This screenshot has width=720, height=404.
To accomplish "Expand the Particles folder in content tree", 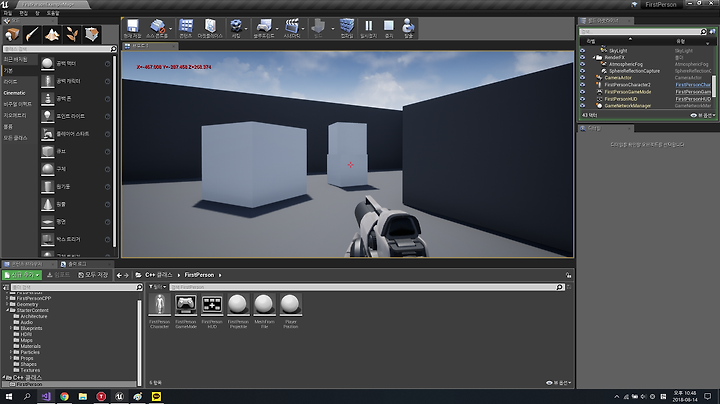I will 11,352.
